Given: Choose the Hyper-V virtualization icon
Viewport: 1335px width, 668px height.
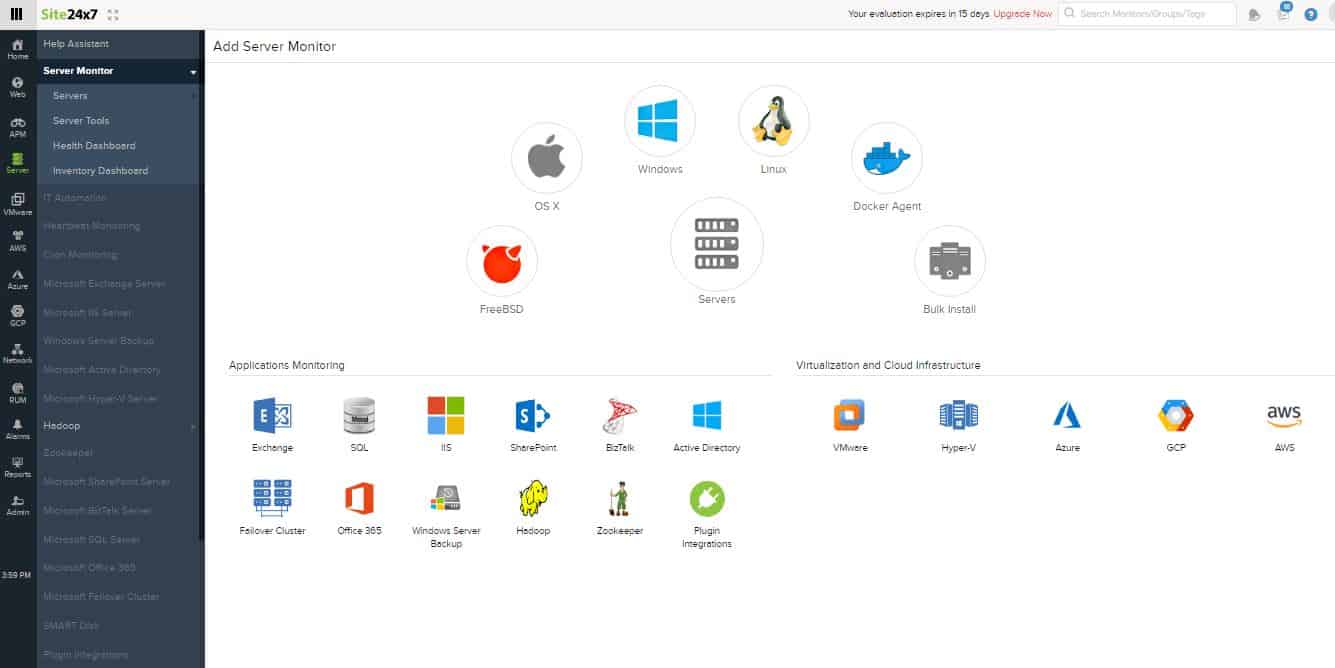Looking at the screenshot, I should coord(958,415).
